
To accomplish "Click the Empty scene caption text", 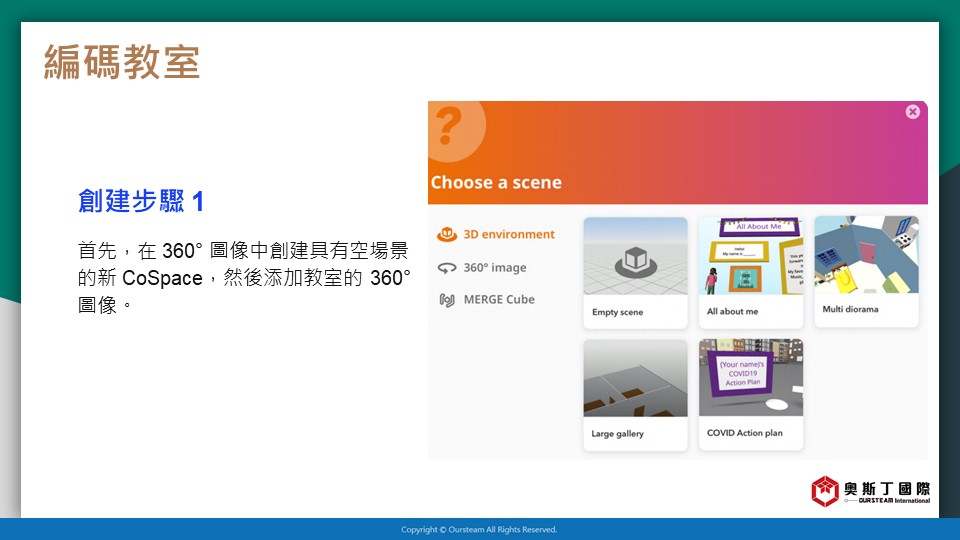I will (618, 312).
